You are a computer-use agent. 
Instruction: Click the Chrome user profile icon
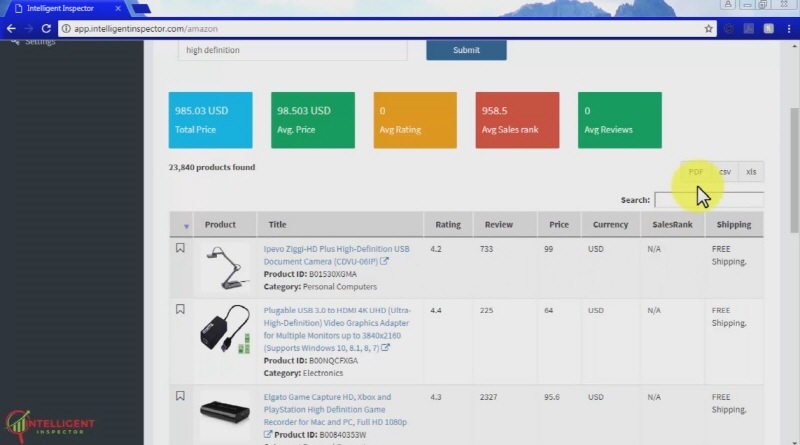point(728,4)
